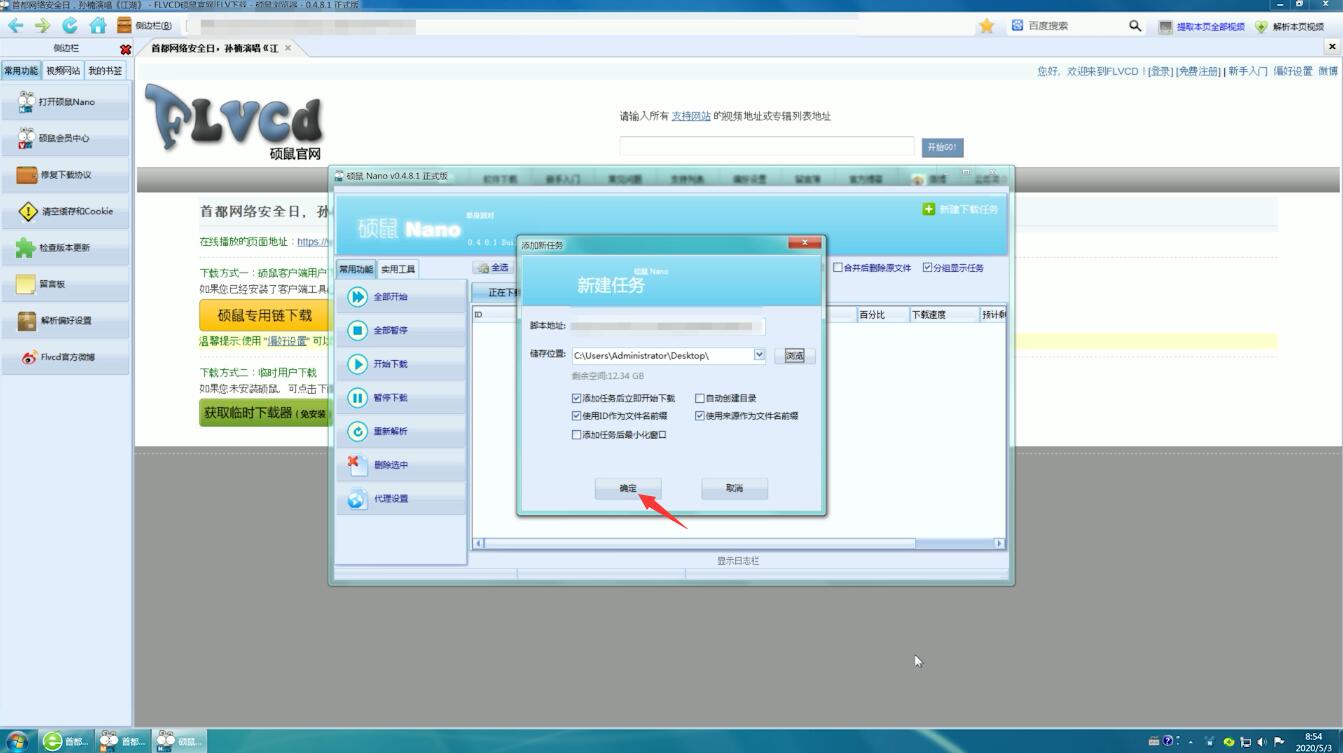Click 全部开始 in Nano window
Viewport: 1343px width, 753px height.
pyautogui.click(x=401, y=297)
